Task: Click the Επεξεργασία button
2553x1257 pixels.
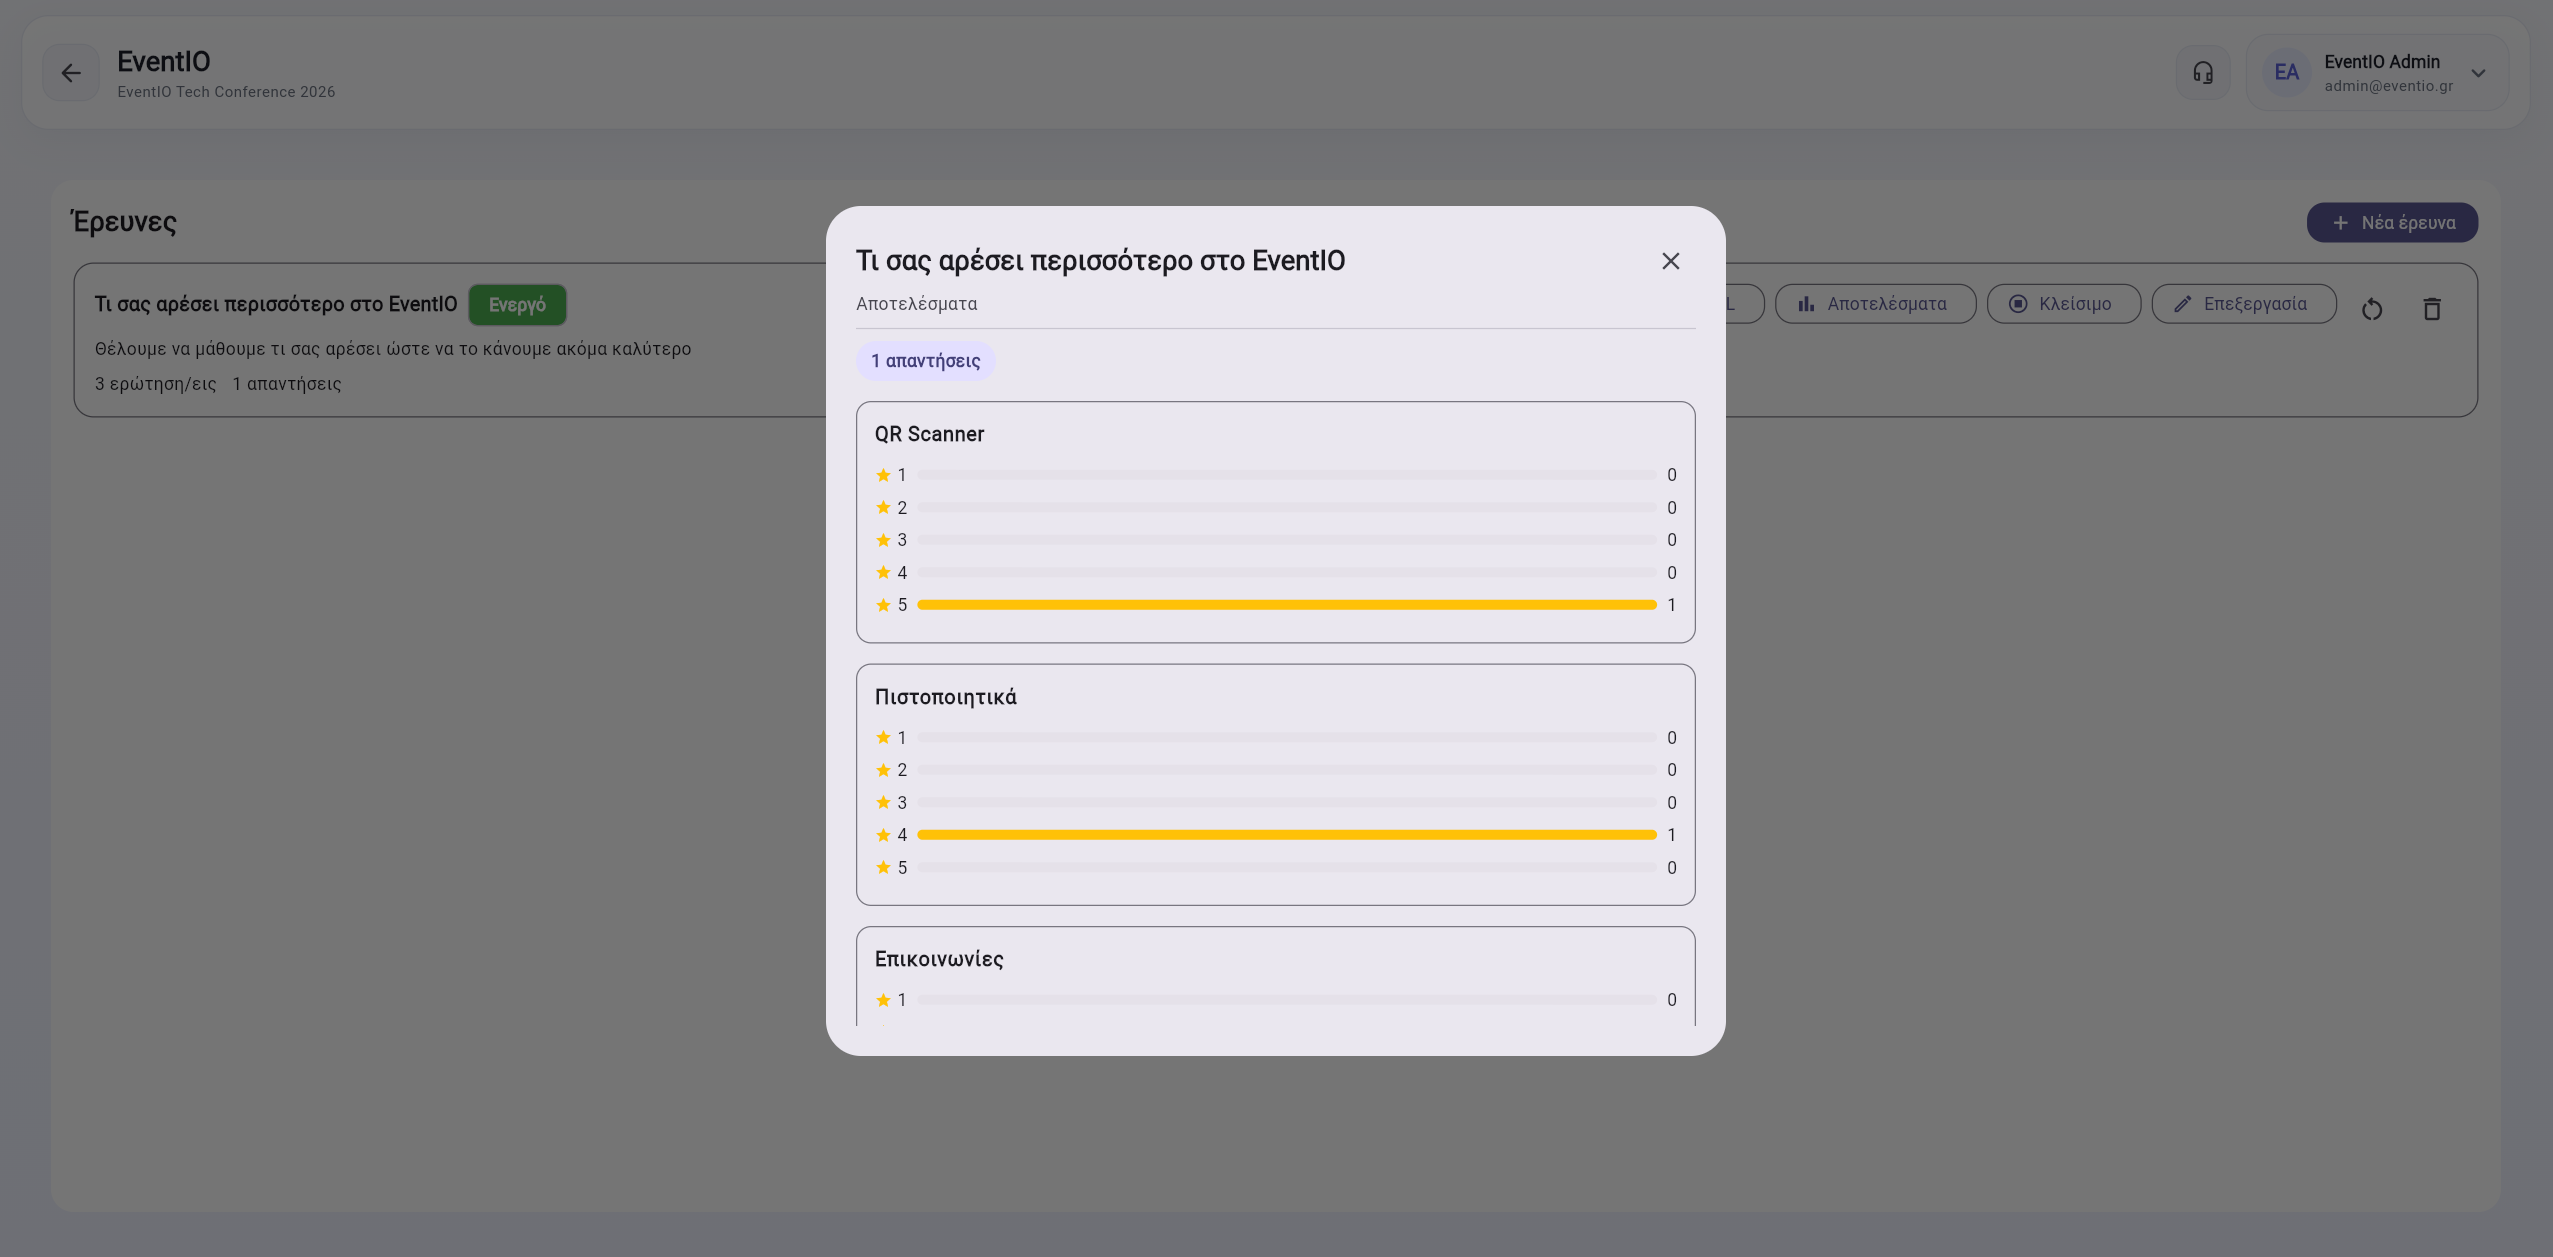Action: 2243,304
